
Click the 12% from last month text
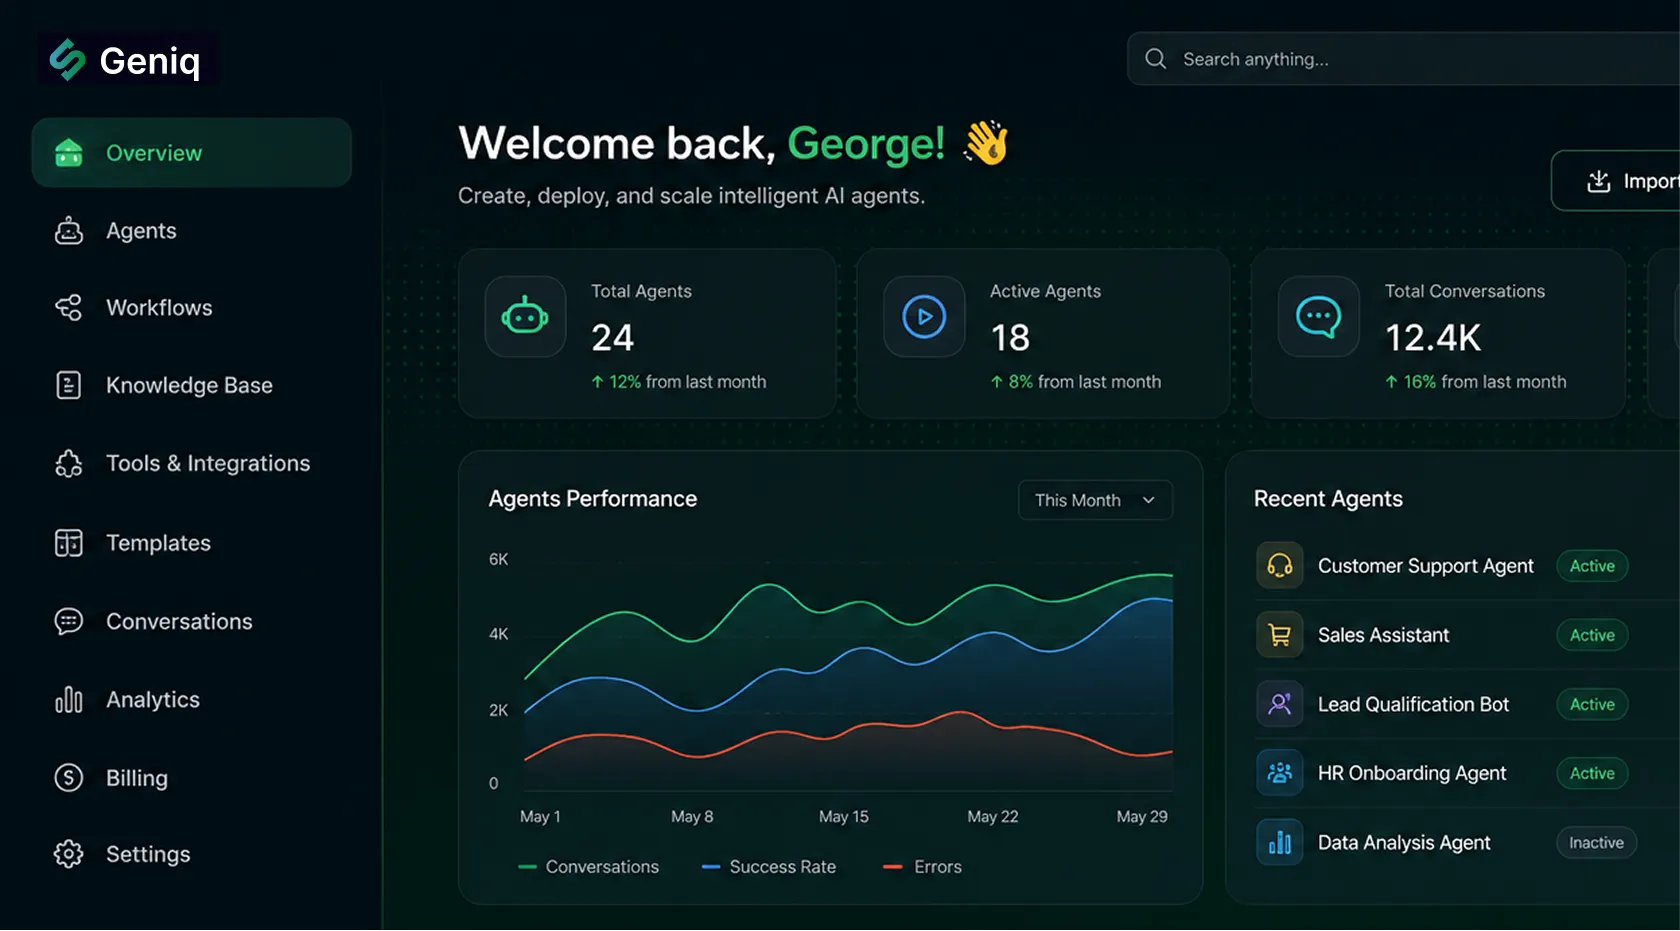point(679,382)
